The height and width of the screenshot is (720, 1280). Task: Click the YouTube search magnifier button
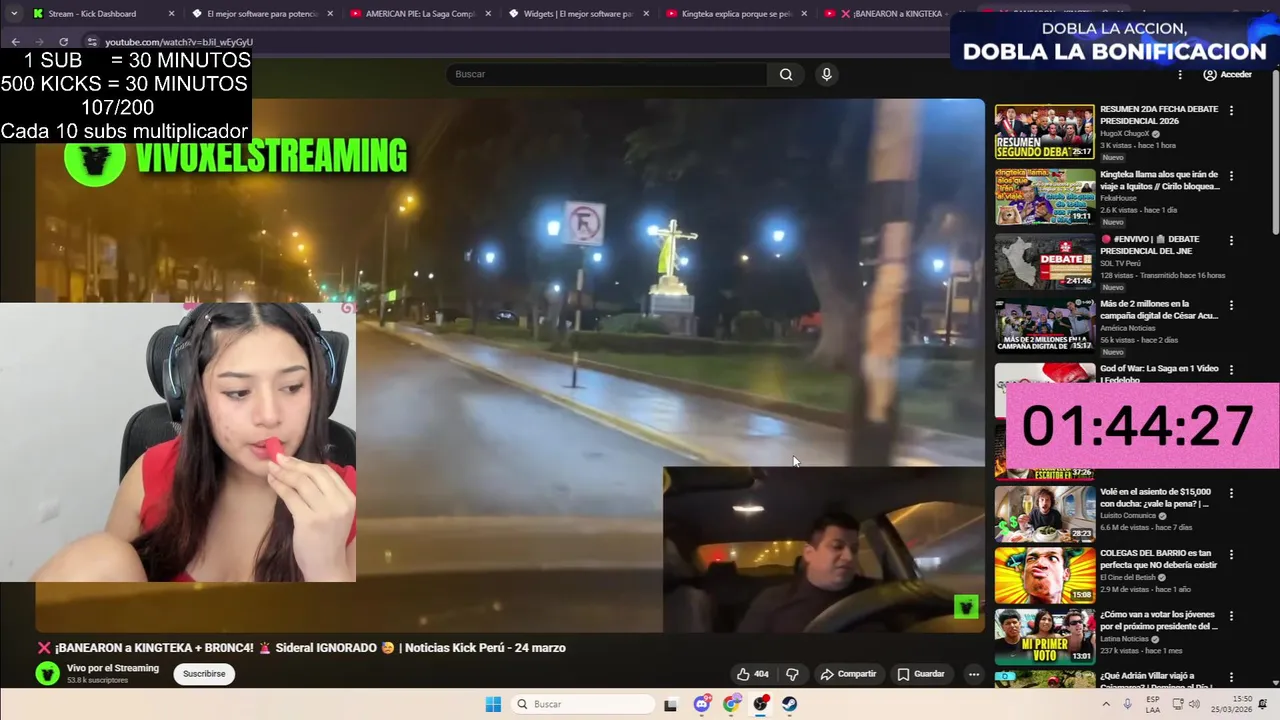coord(786,74)
